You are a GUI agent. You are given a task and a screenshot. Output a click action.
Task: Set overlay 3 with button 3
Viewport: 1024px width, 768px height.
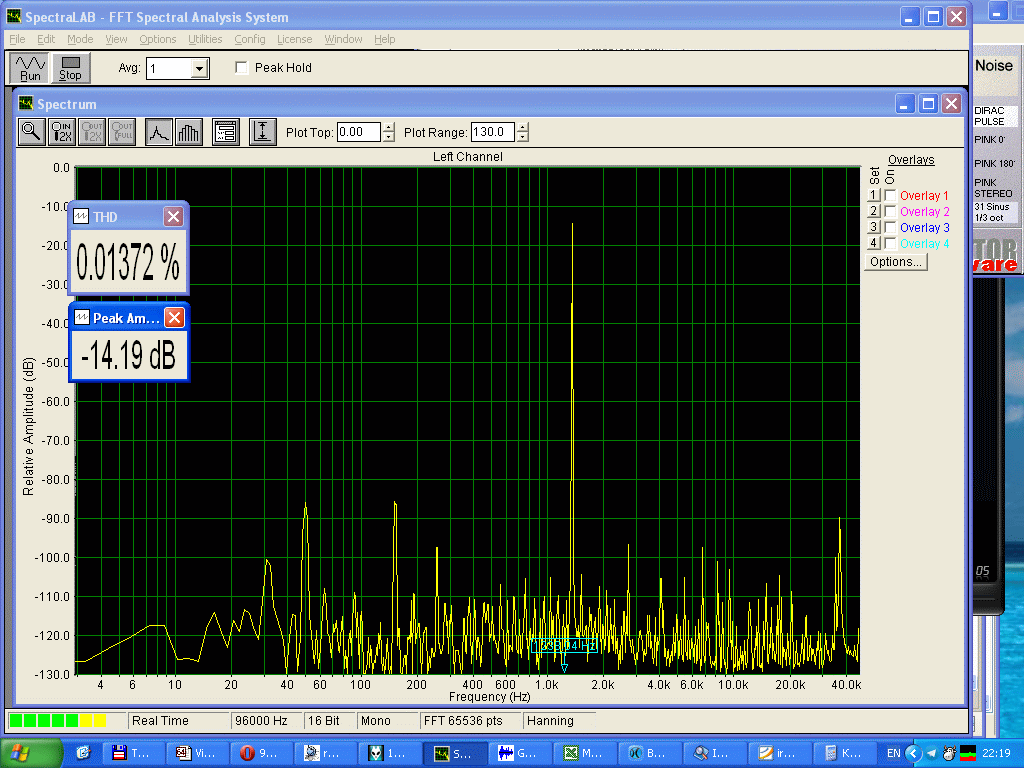click(x=874, y=227)
